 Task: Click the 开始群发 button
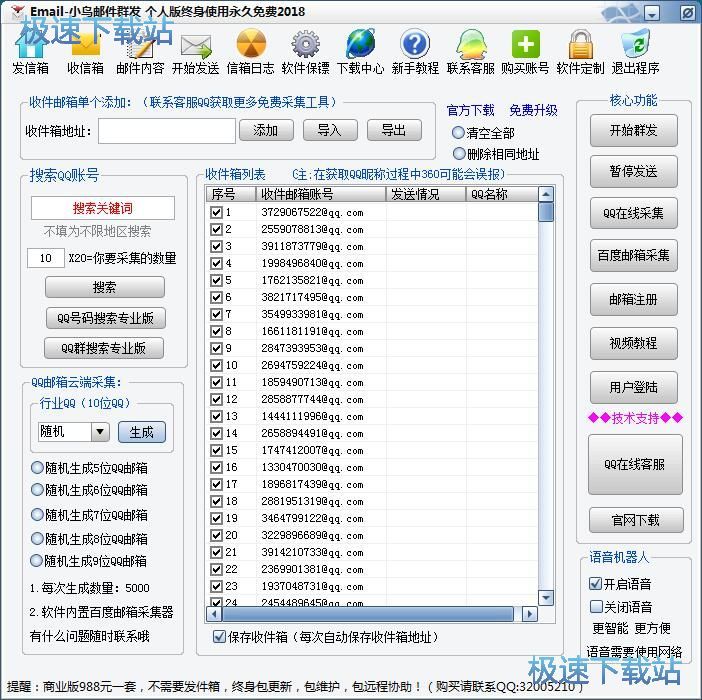634,130
